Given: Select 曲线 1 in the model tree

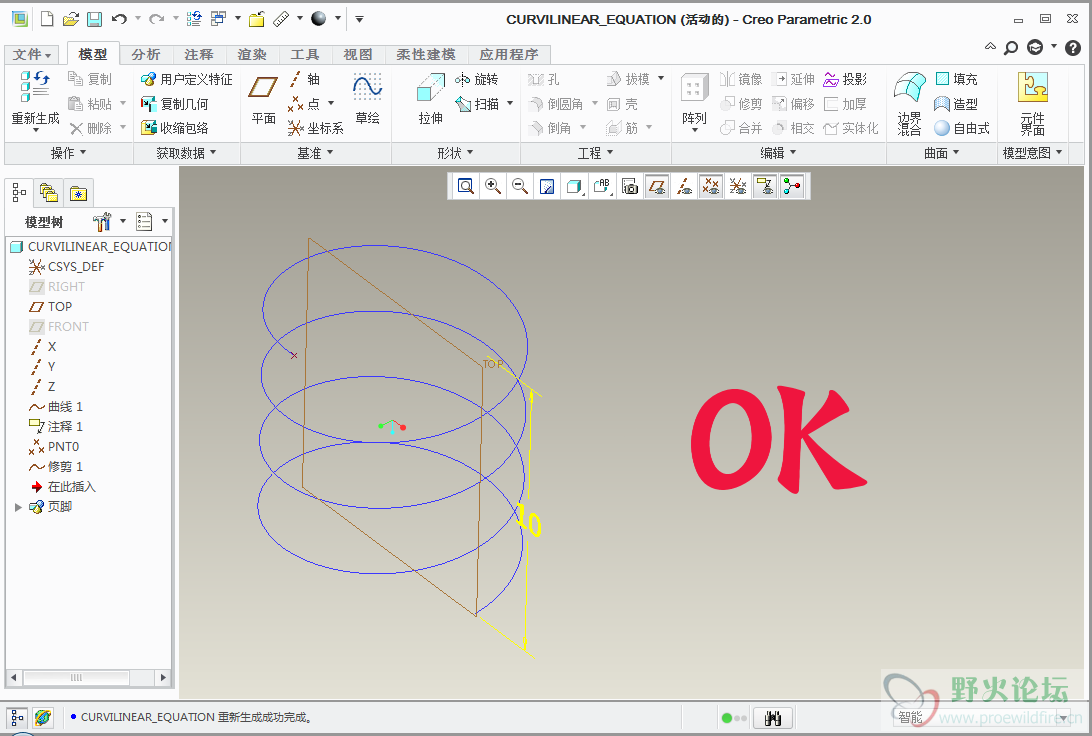Looking at the screenshot, I should click(65, 407).
